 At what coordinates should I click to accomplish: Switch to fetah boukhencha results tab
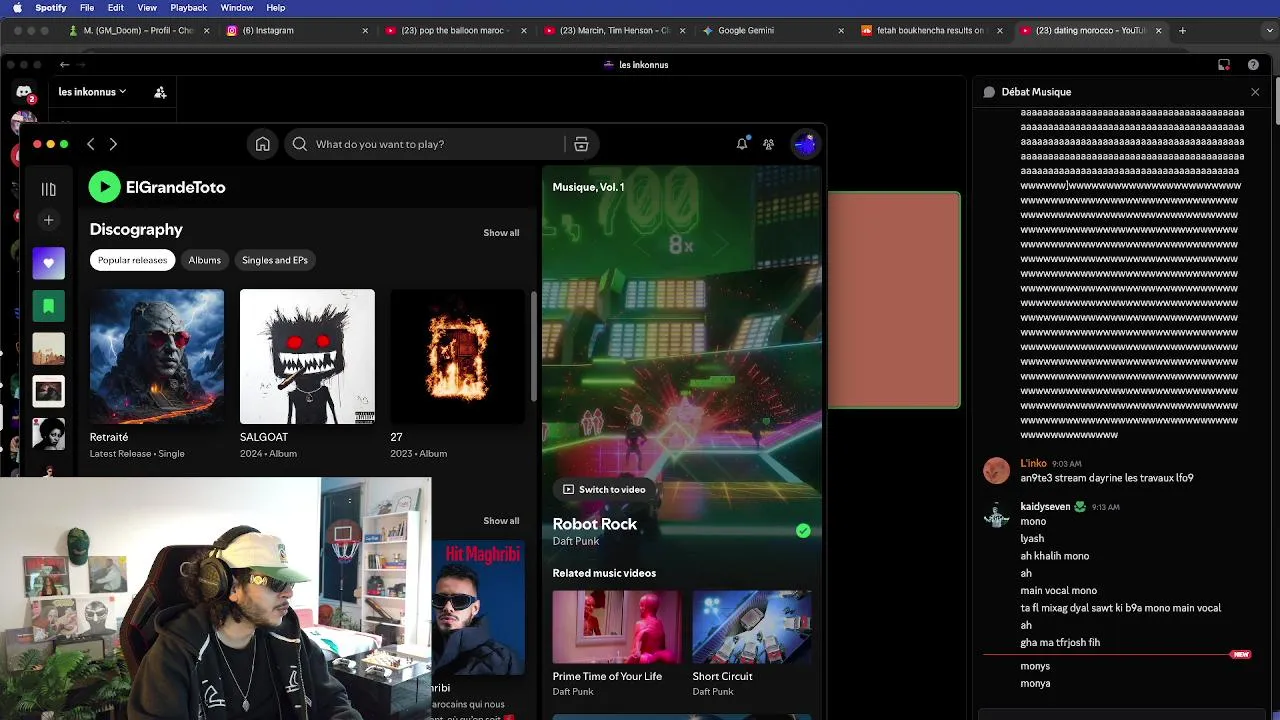(933, 31)
